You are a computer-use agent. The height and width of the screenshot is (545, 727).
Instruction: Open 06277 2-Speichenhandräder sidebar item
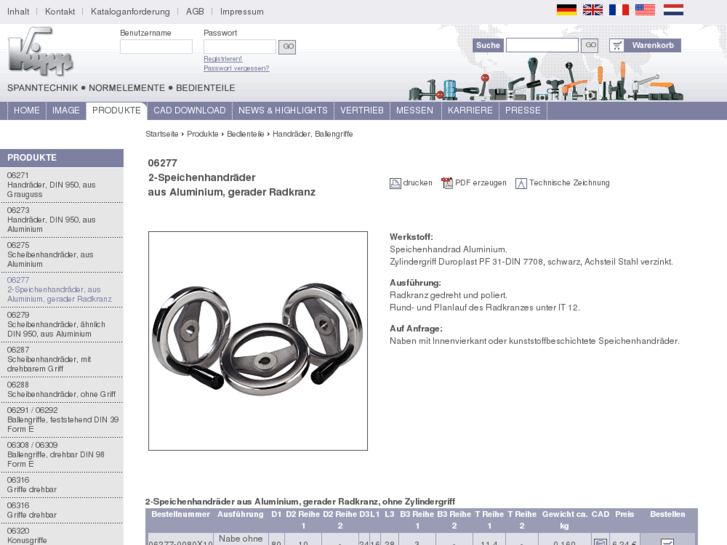coord(62,289)
